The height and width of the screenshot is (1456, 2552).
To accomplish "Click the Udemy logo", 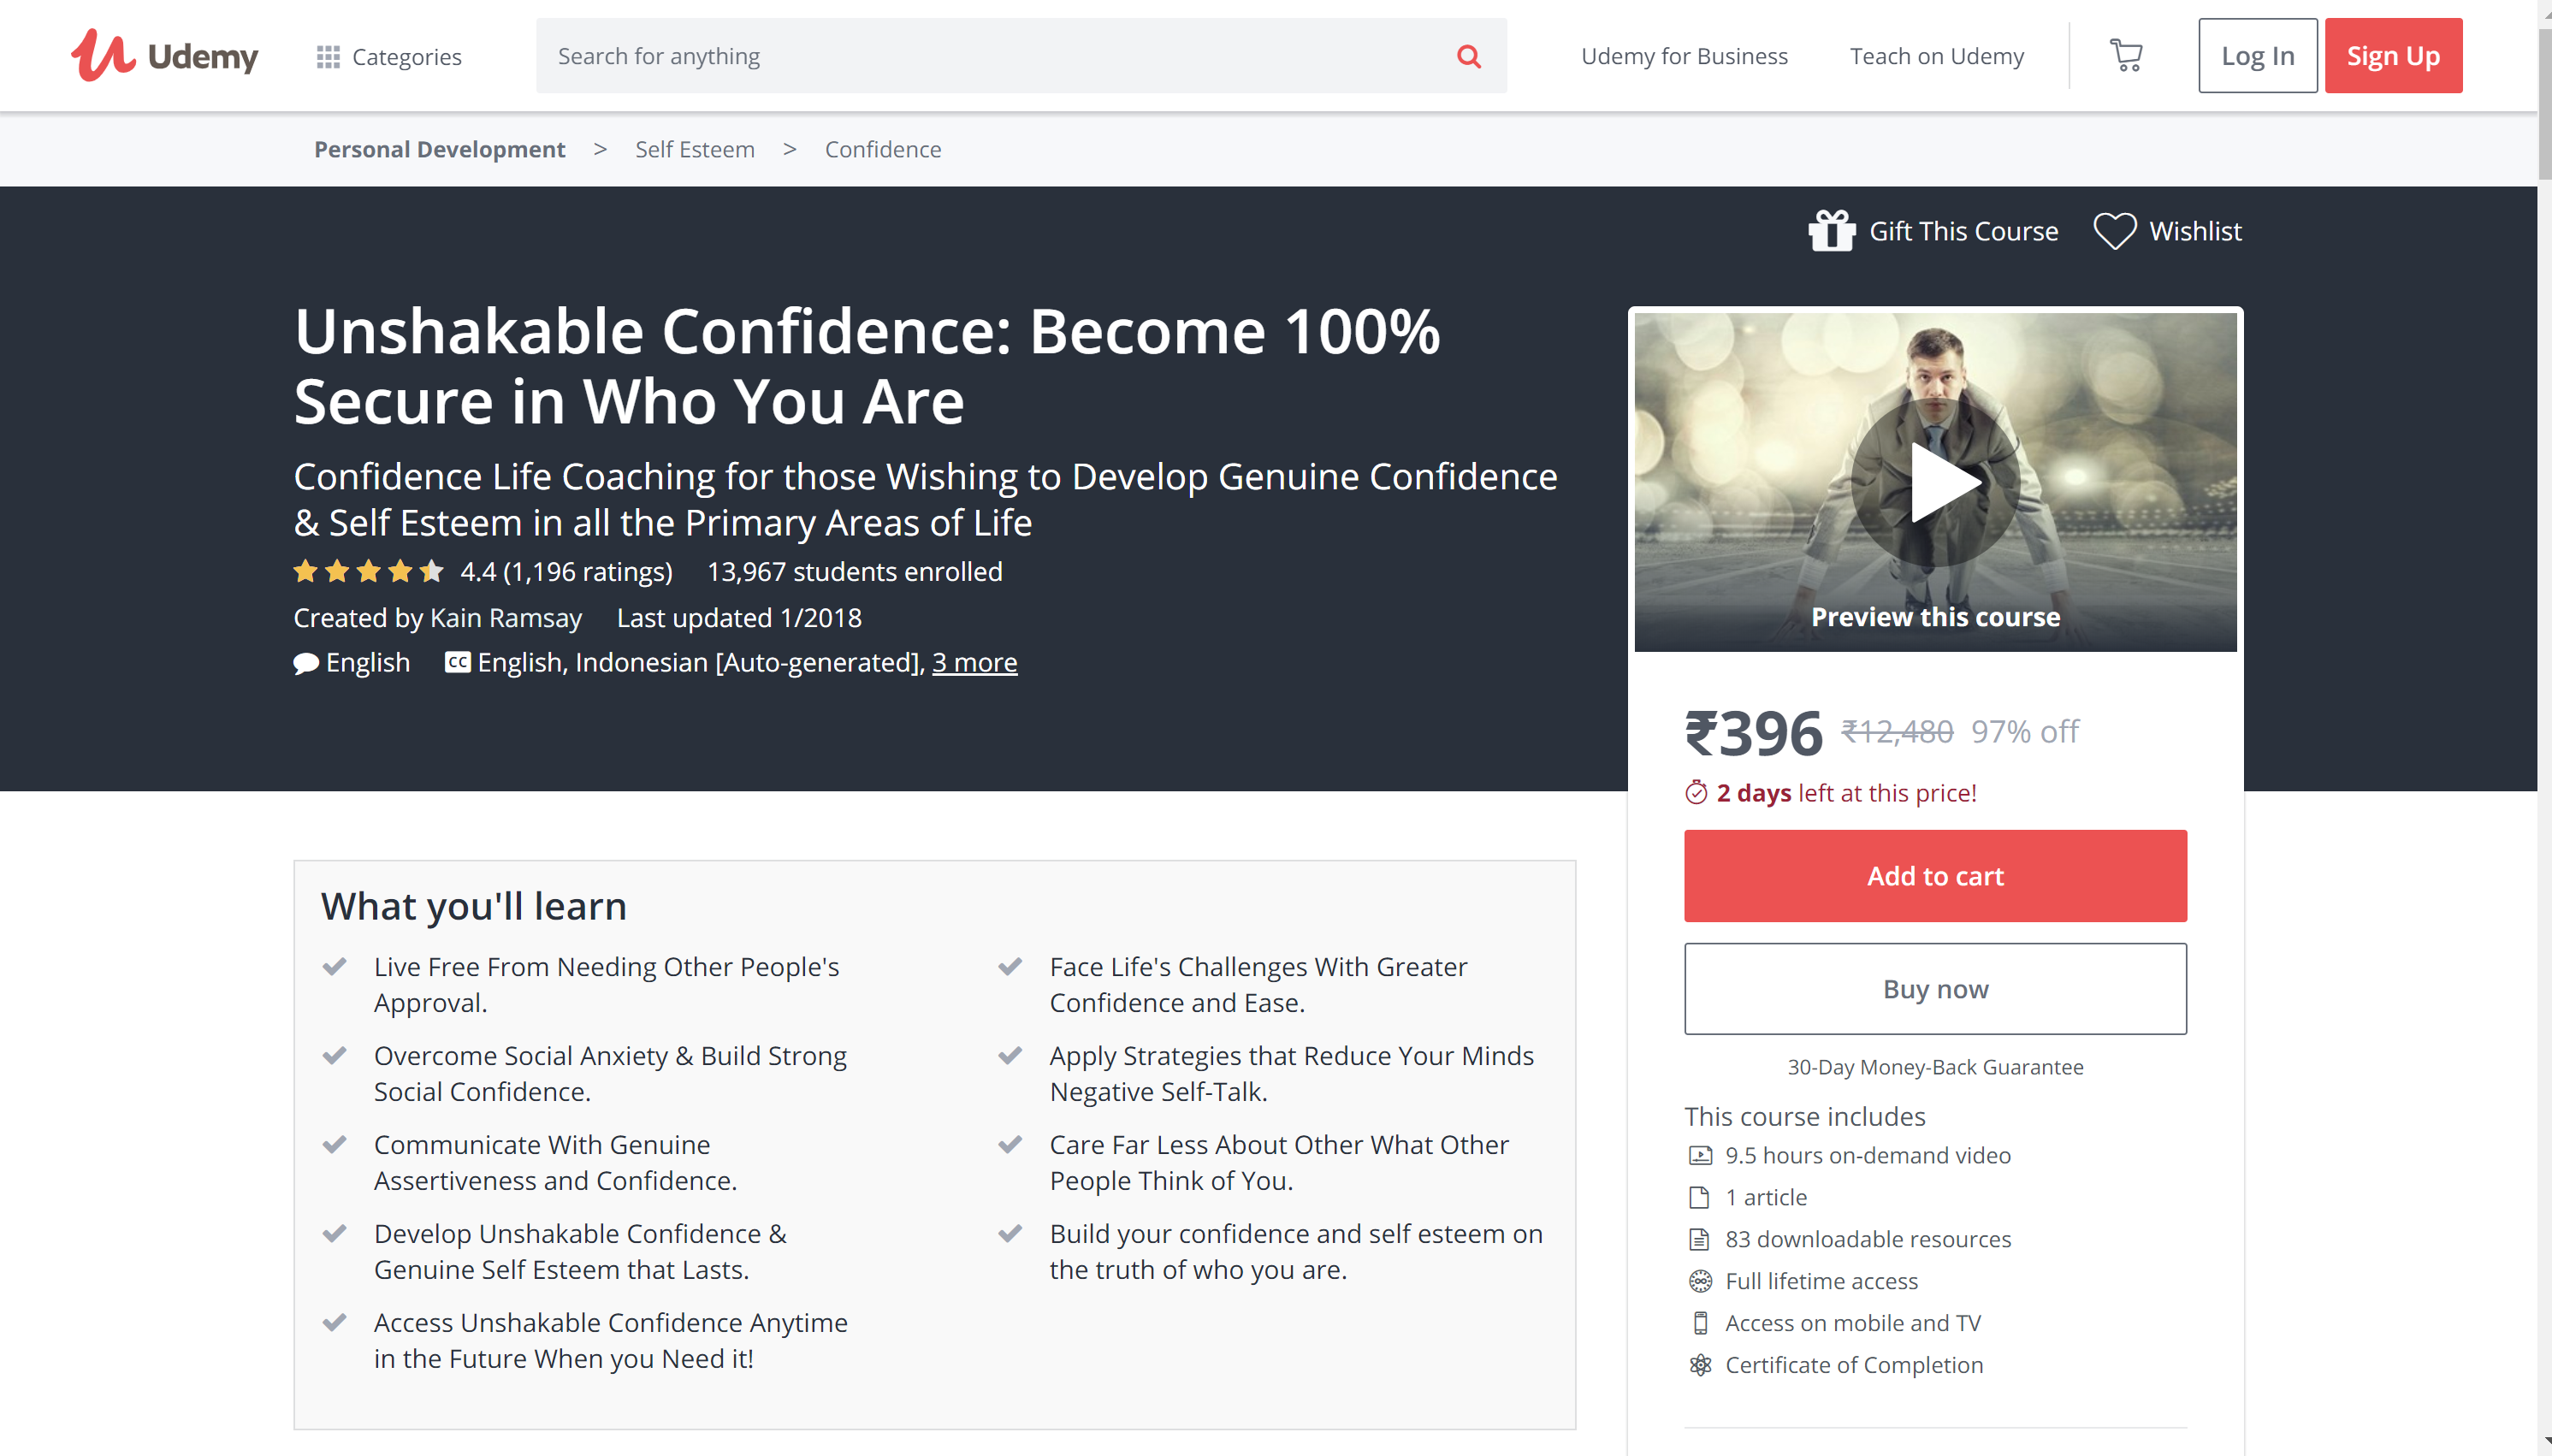I will (164, 56).
